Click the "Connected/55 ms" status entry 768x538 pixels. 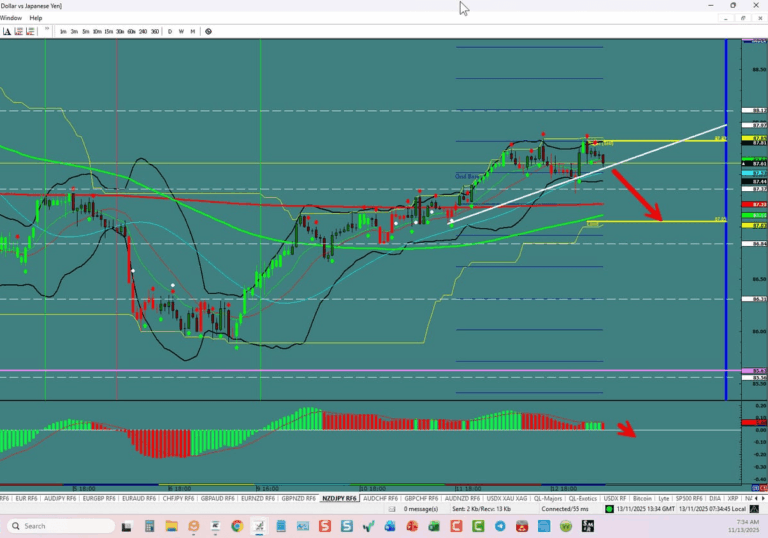point(565,509)
